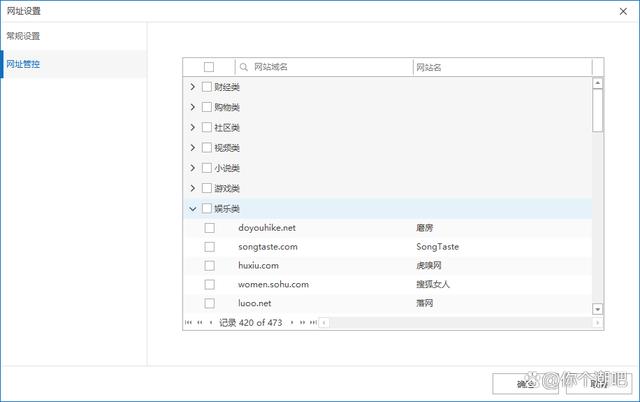Tick the doyouhike.net checkbox

click(x=209, y=228)
